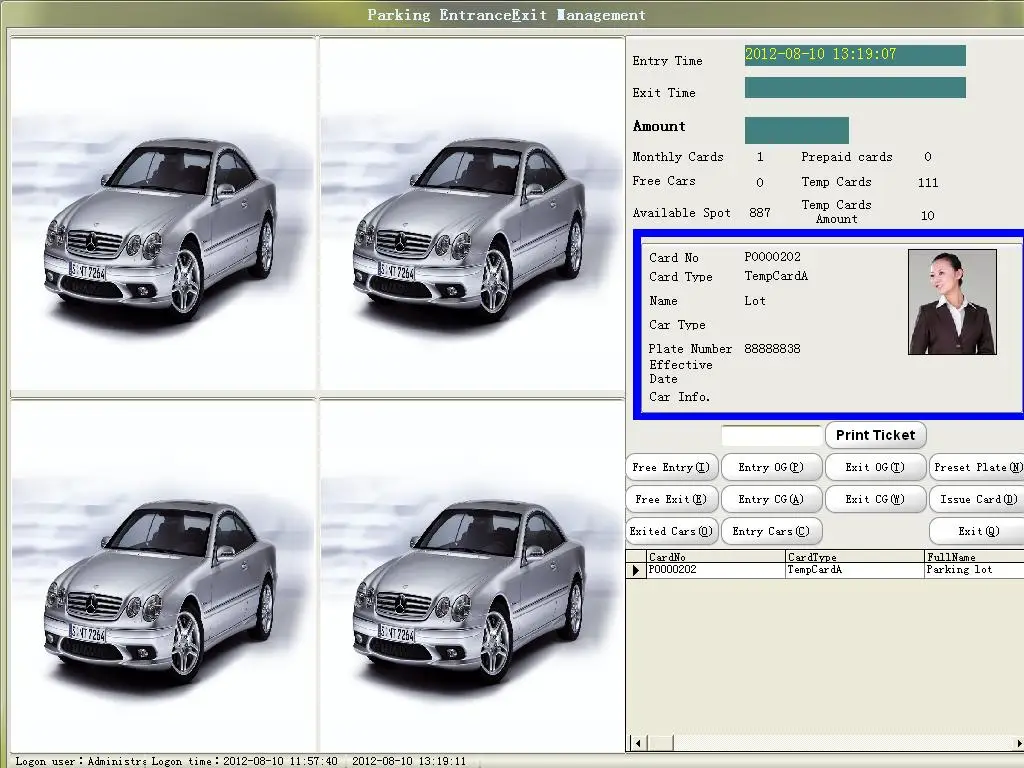
Task: Click the Free Exit button
Action: click(x=671, y=499)
